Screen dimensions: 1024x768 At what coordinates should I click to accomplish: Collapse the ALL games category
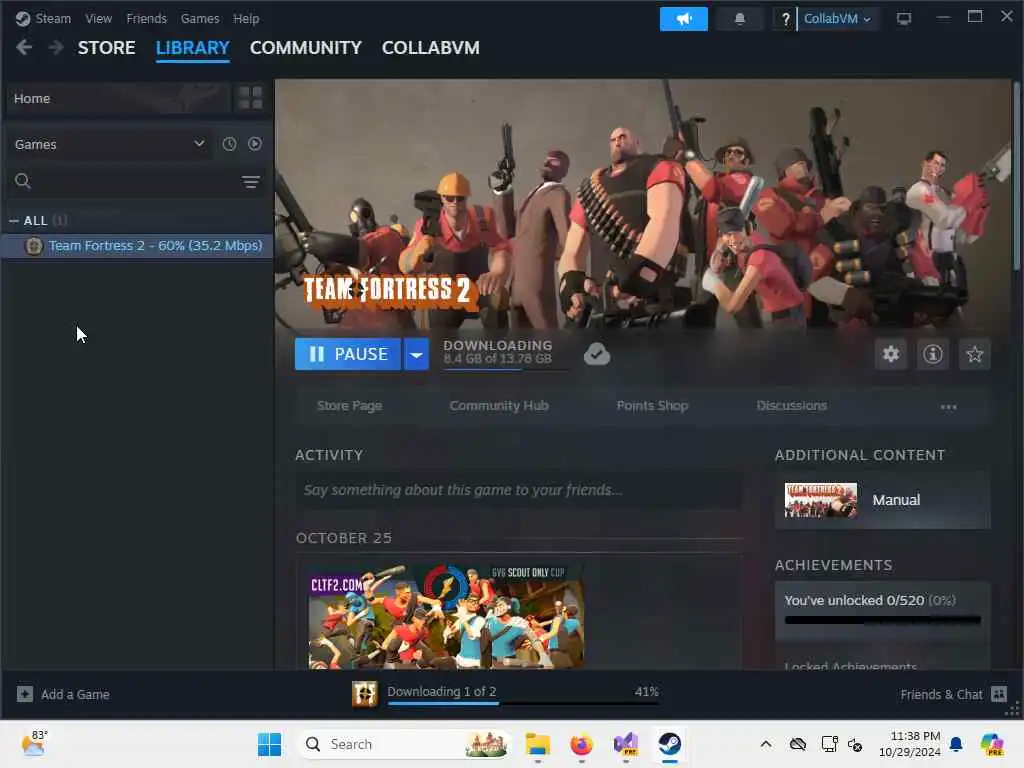click(14, 221)
